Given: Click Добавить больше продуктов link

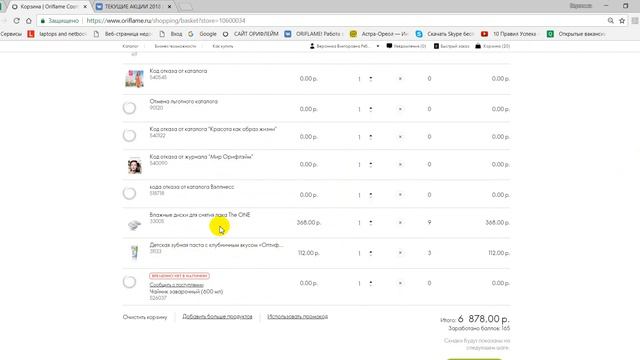Looking at the screenshot, I should point(217,317).
